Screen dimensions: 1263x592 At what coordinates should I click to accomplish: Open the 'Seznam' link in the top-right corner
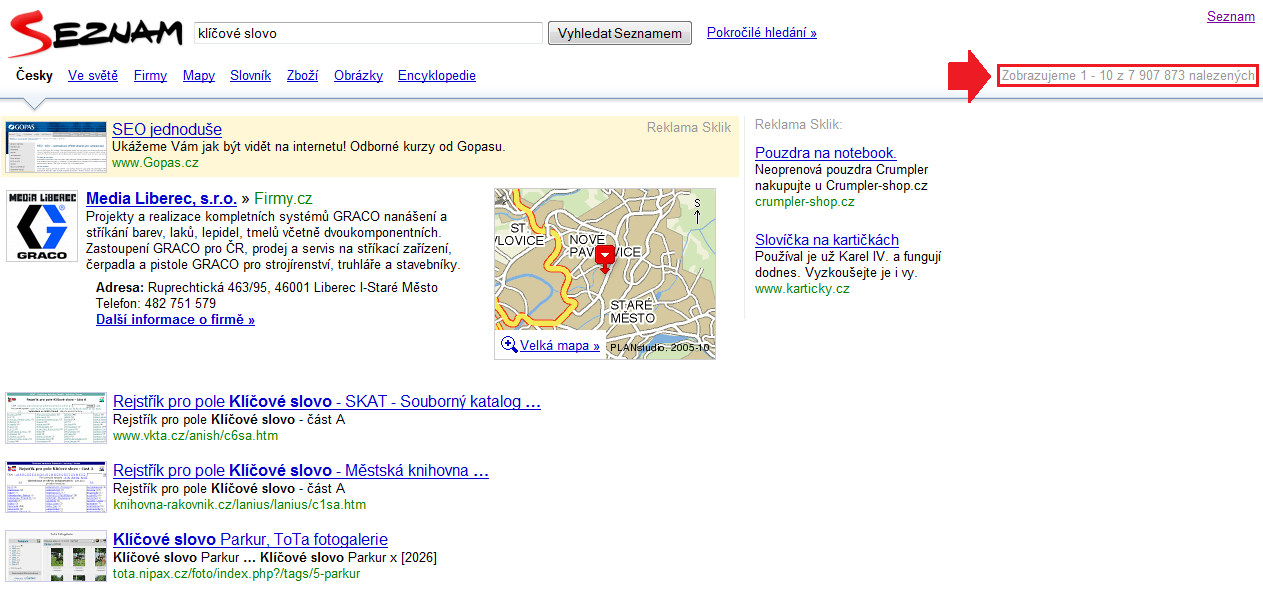tap(1231, 16)
